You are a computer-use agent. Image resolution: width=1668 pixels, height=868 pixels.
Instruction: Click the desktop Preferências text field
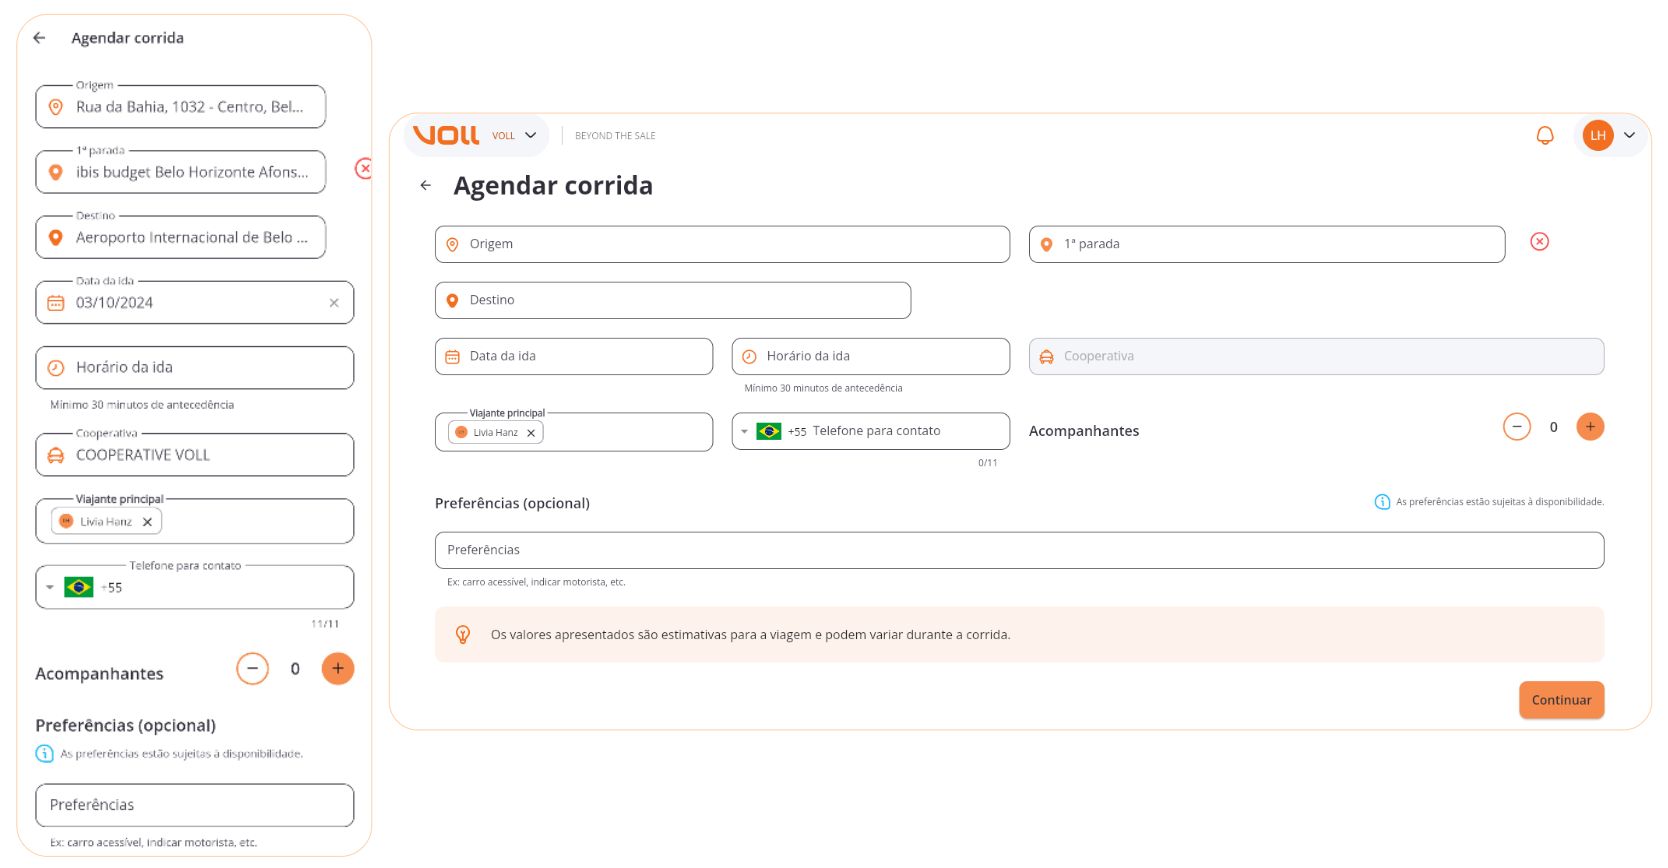[1019, 550]
